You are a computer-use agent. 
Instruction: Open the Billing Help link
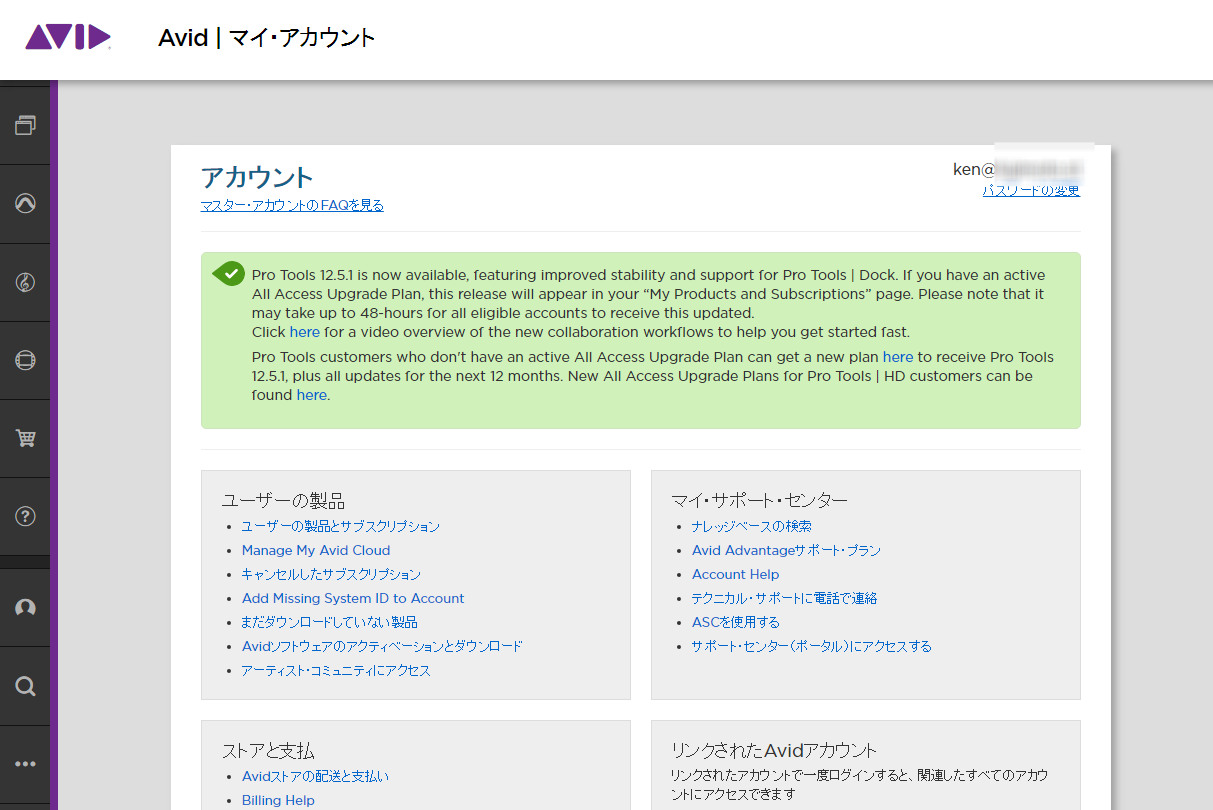point(278,800)
